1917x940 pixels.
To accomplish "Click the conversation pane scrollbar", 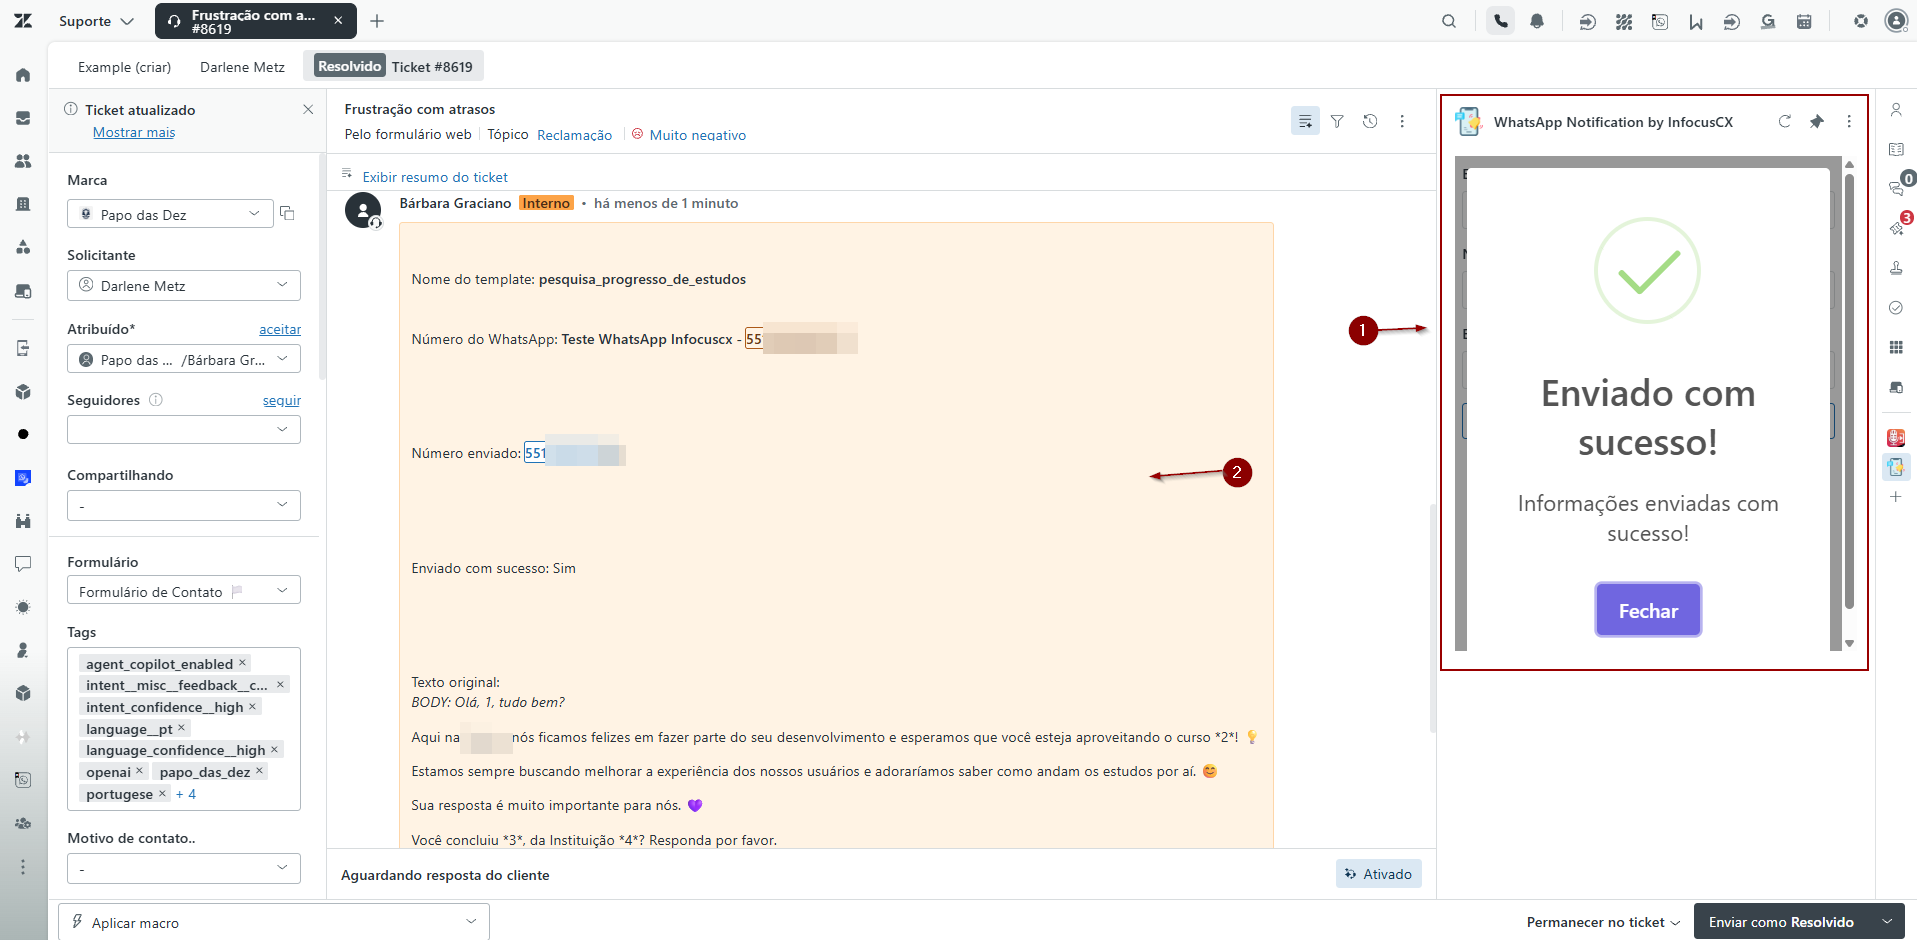I will pyautogui.click(x=1432, y=620).
